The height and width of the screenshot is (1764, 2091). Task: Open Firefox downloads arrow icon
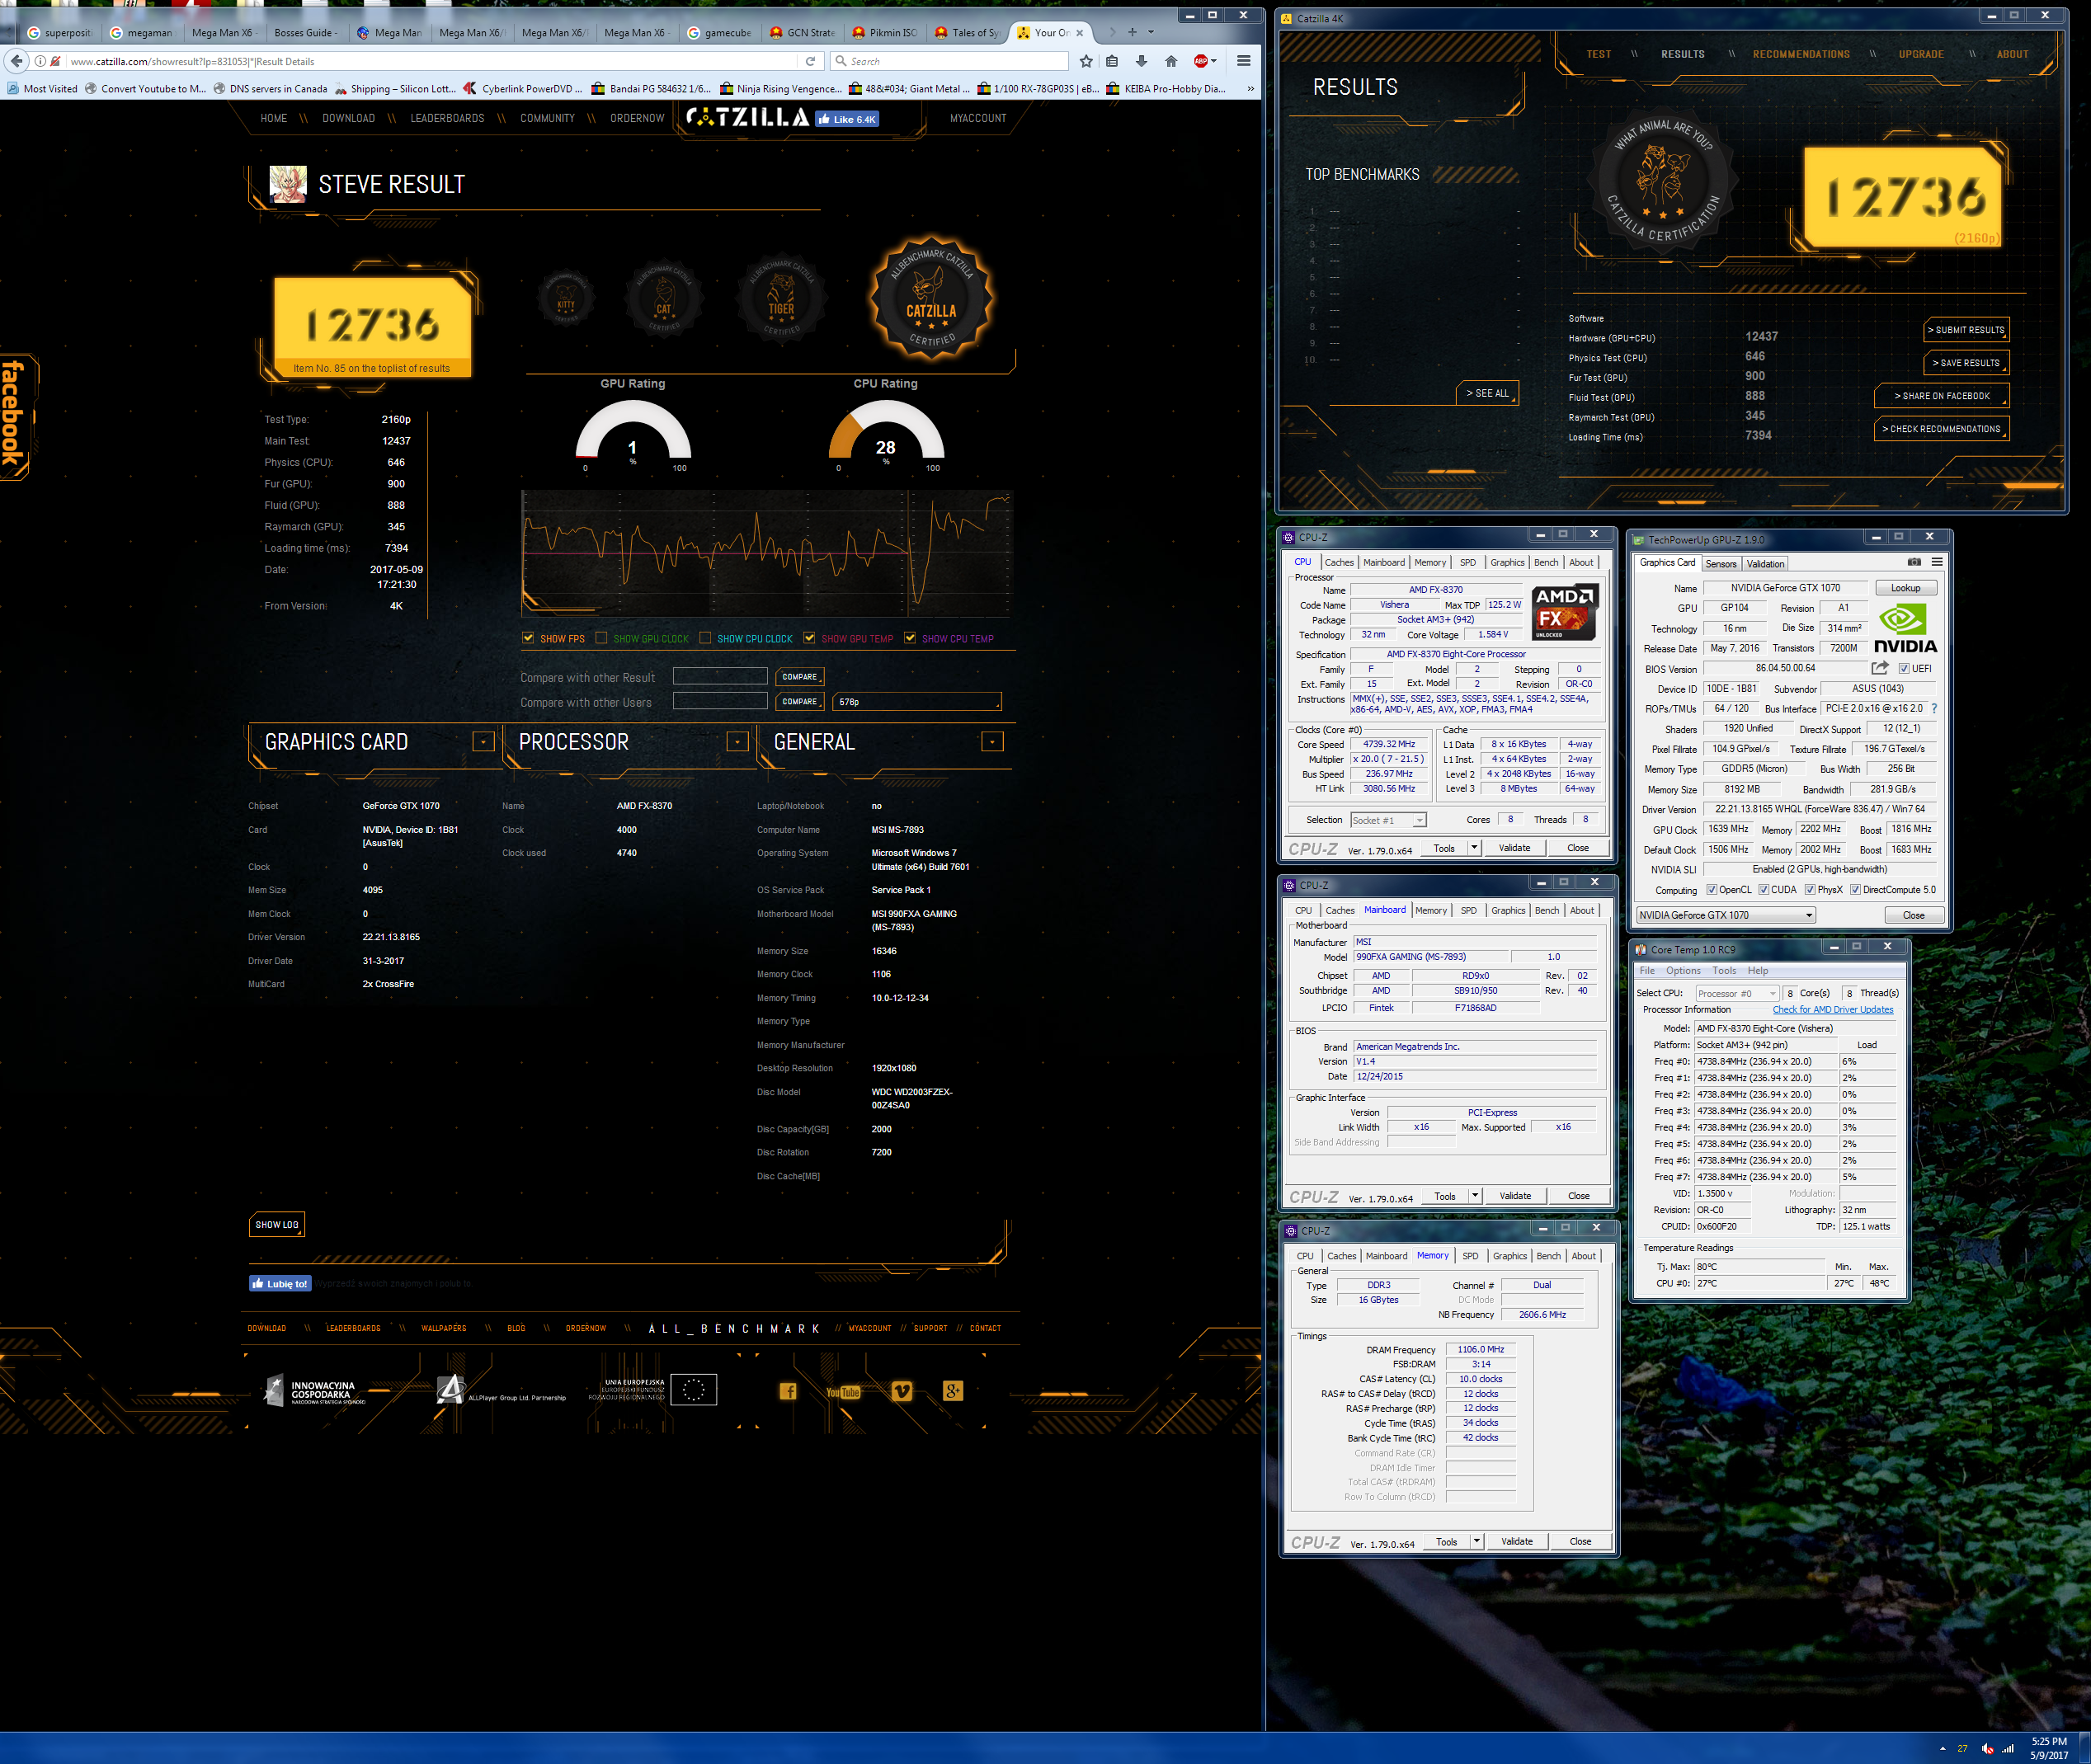click(1141, 61)
